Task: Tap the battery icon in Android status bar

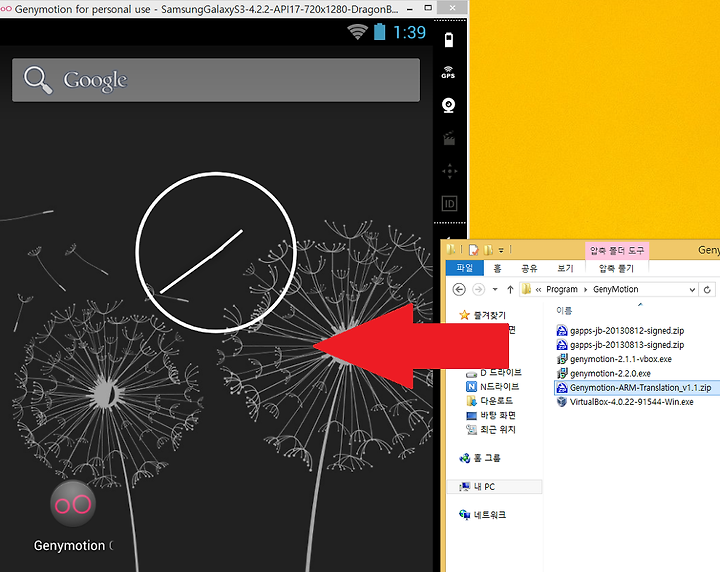Action: click(379, 32)
